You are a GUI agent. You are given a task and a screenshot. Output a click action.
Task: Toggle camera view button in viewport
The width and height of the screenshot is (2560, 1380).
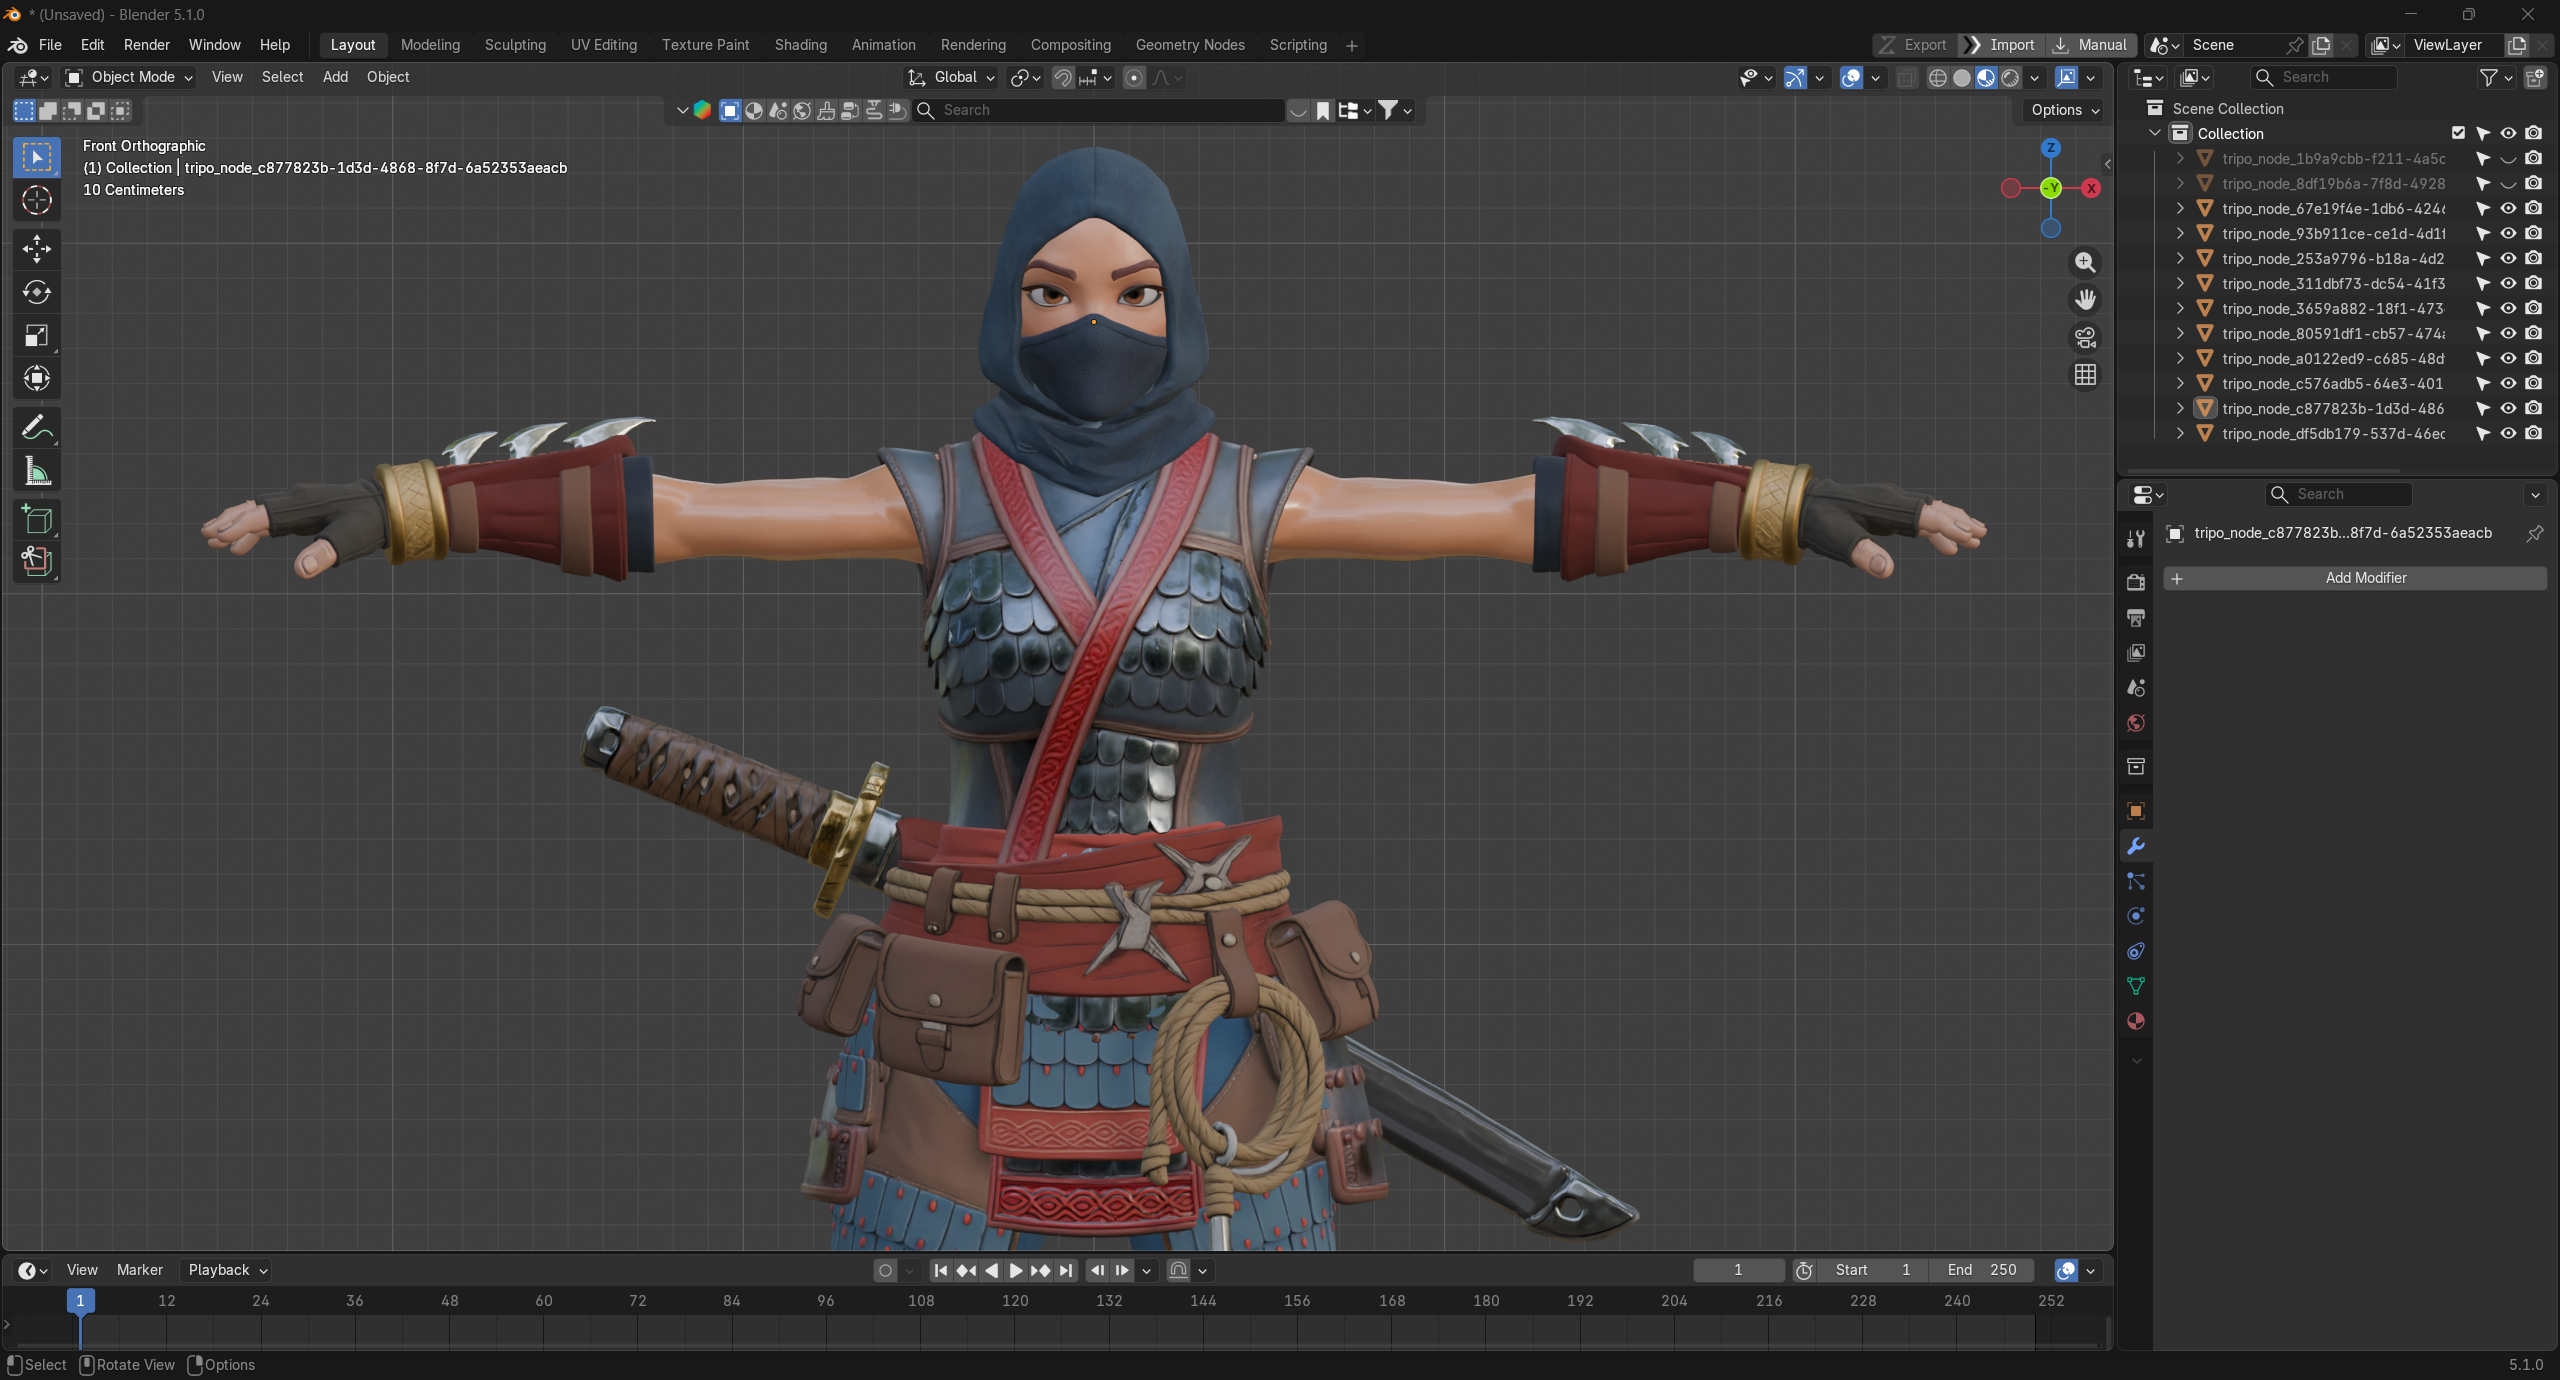click(2085, 337)
